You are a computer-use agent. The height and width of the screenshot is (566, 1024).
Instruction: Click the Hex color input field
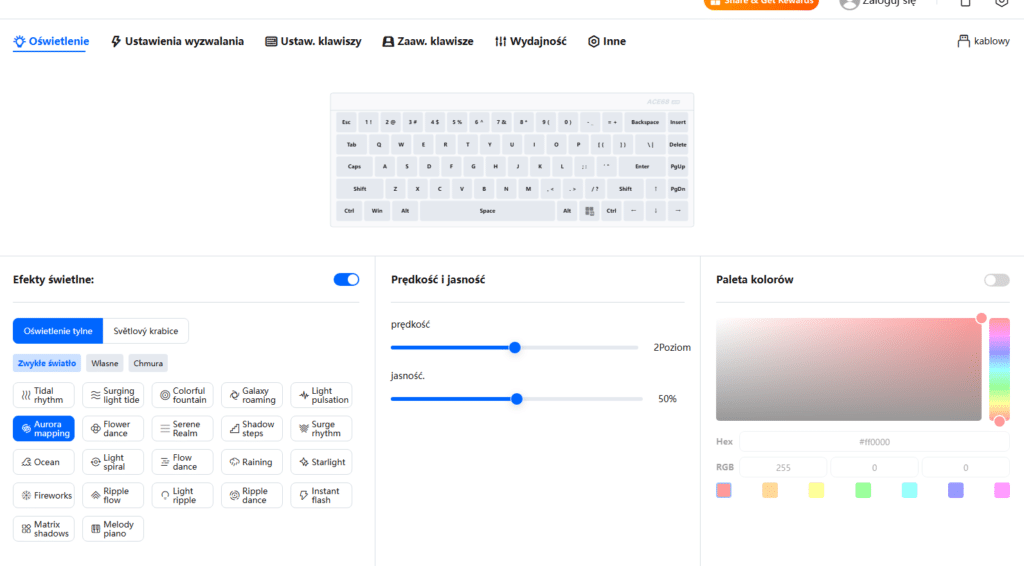click(x=874, y=442)
